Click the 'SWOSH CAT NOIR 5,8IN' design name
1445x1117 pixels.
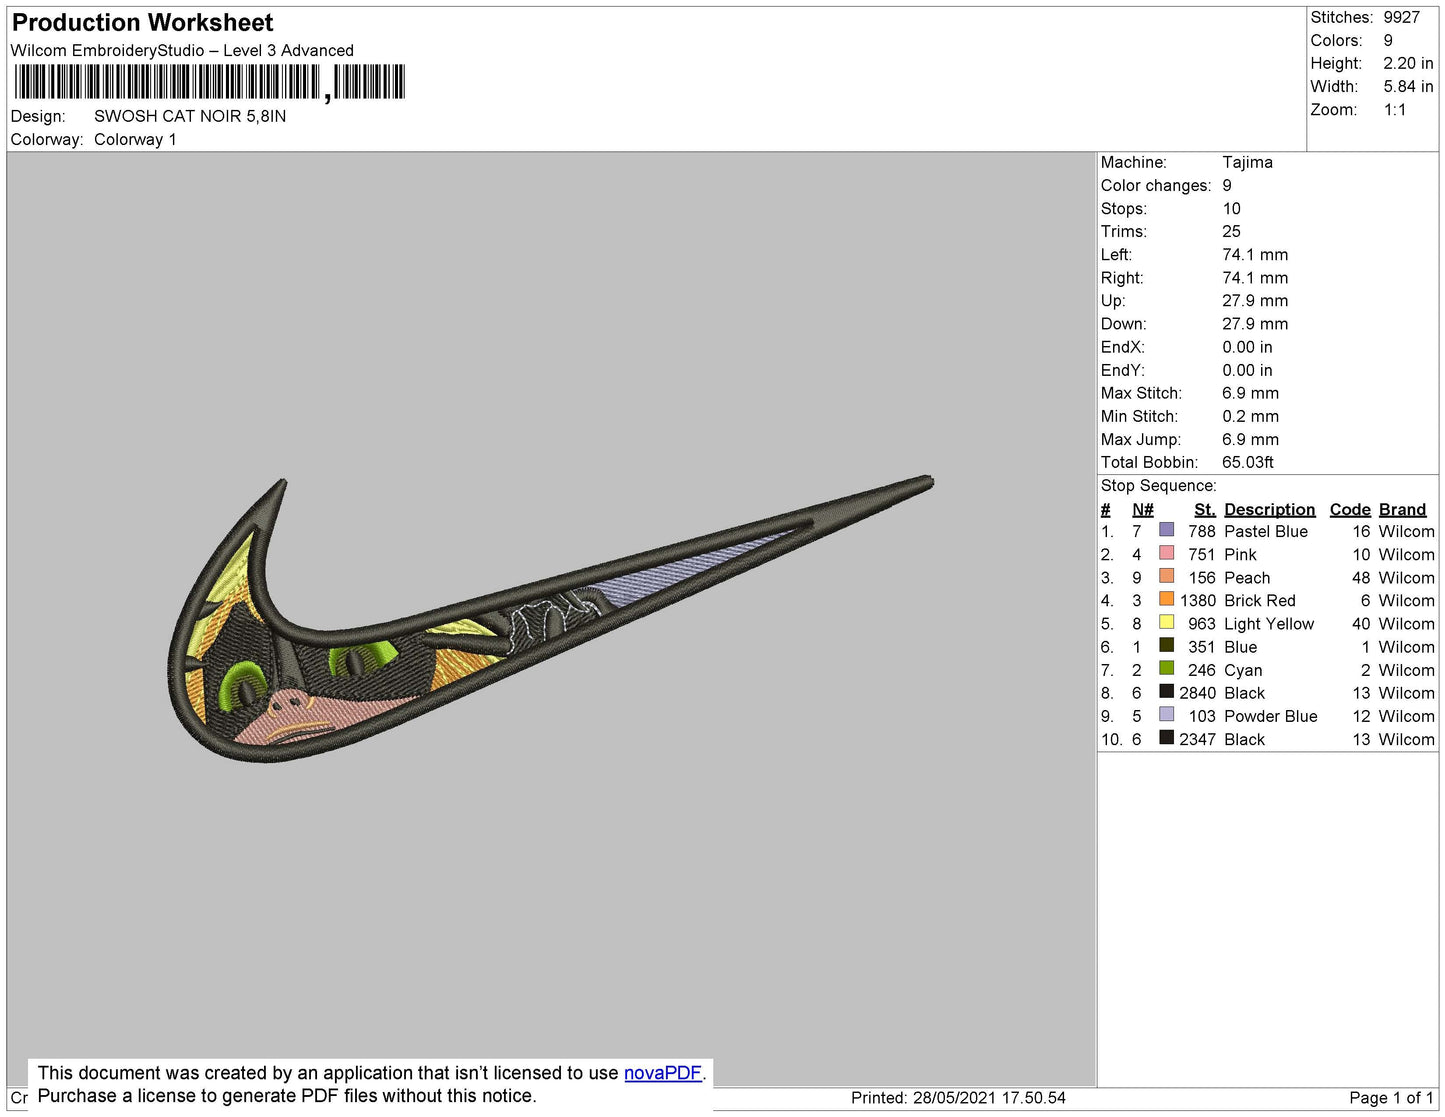190,116
